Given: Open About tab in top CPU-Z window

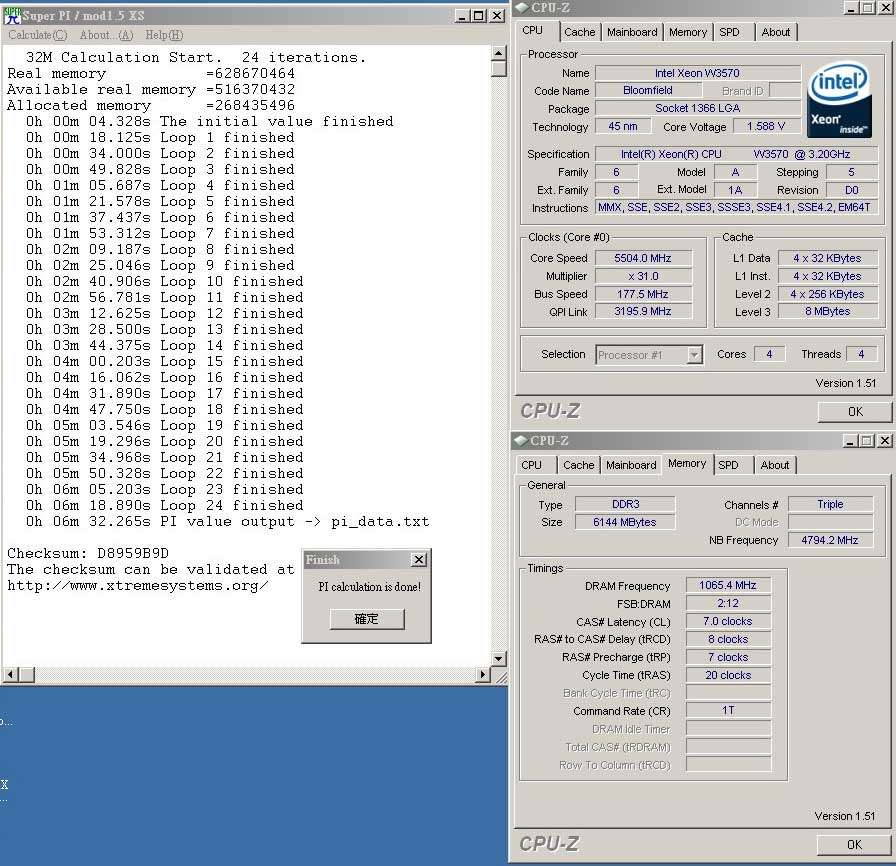Looking at the screenshot, I should 775,32.
